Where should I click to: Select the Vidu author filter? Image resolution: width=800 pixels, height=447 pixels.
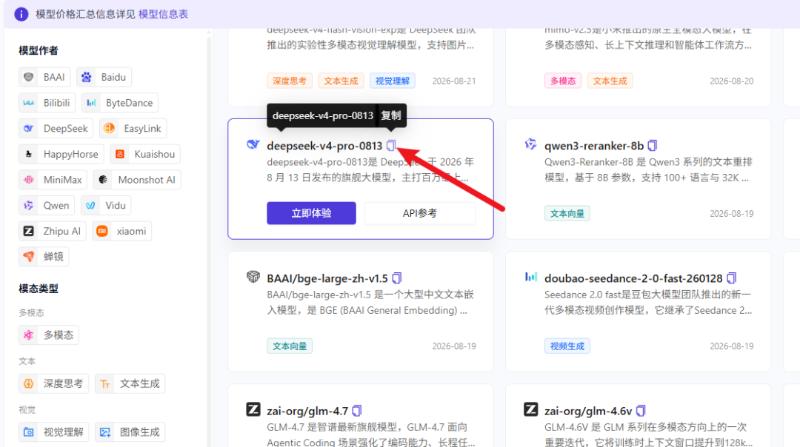tap(106, 205)
